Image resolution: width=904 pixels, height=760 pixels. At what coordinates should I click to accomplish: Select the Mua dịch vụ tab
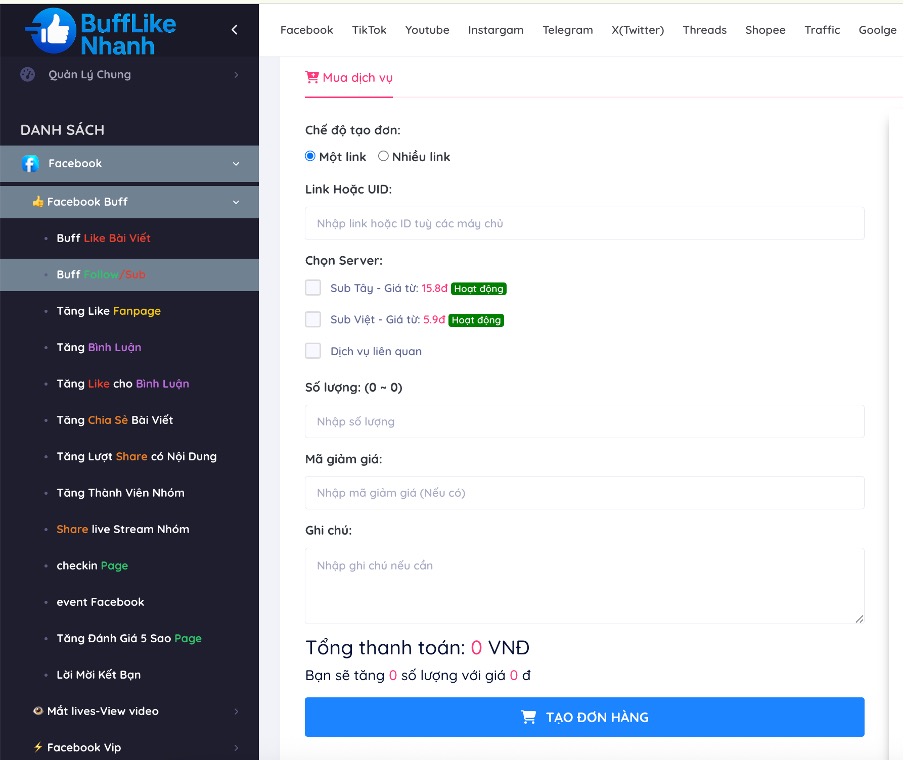349,78
